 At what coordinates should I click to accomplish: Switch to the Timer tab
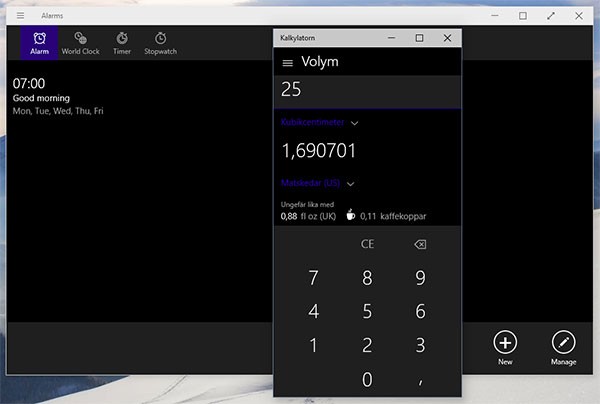[x=122, y=43]
